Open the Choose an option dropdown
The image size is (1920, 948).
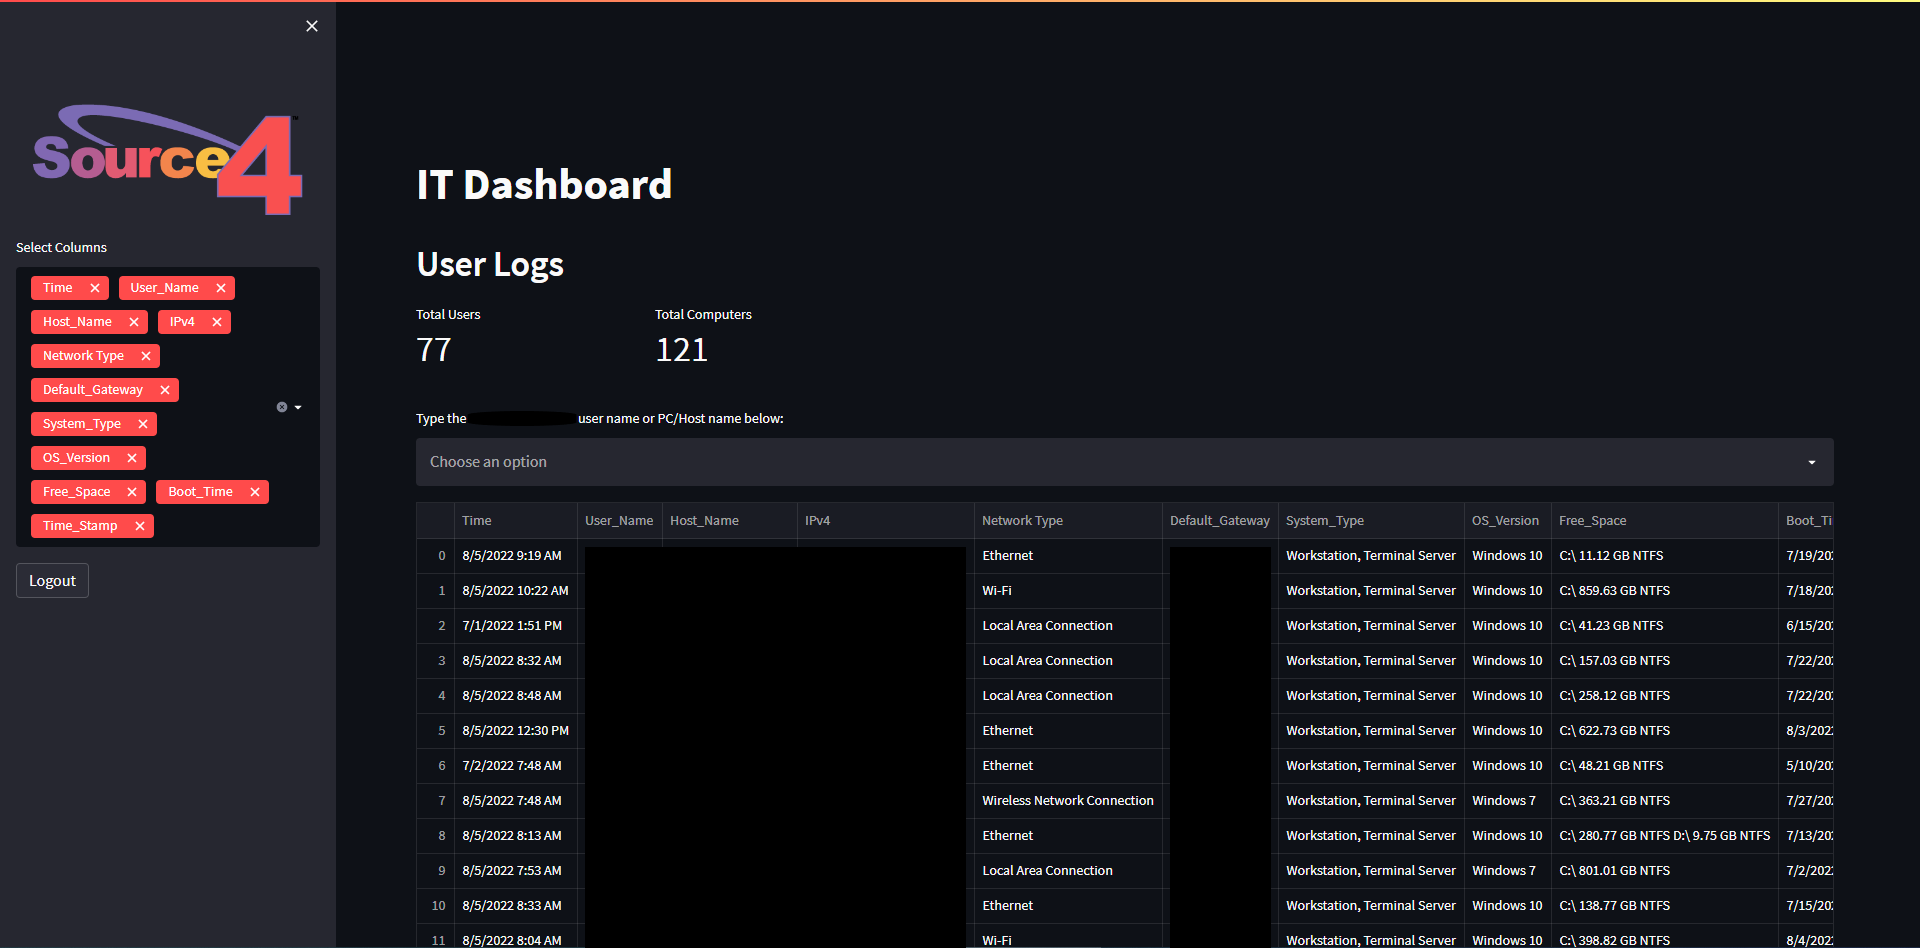pos(1125,462)
